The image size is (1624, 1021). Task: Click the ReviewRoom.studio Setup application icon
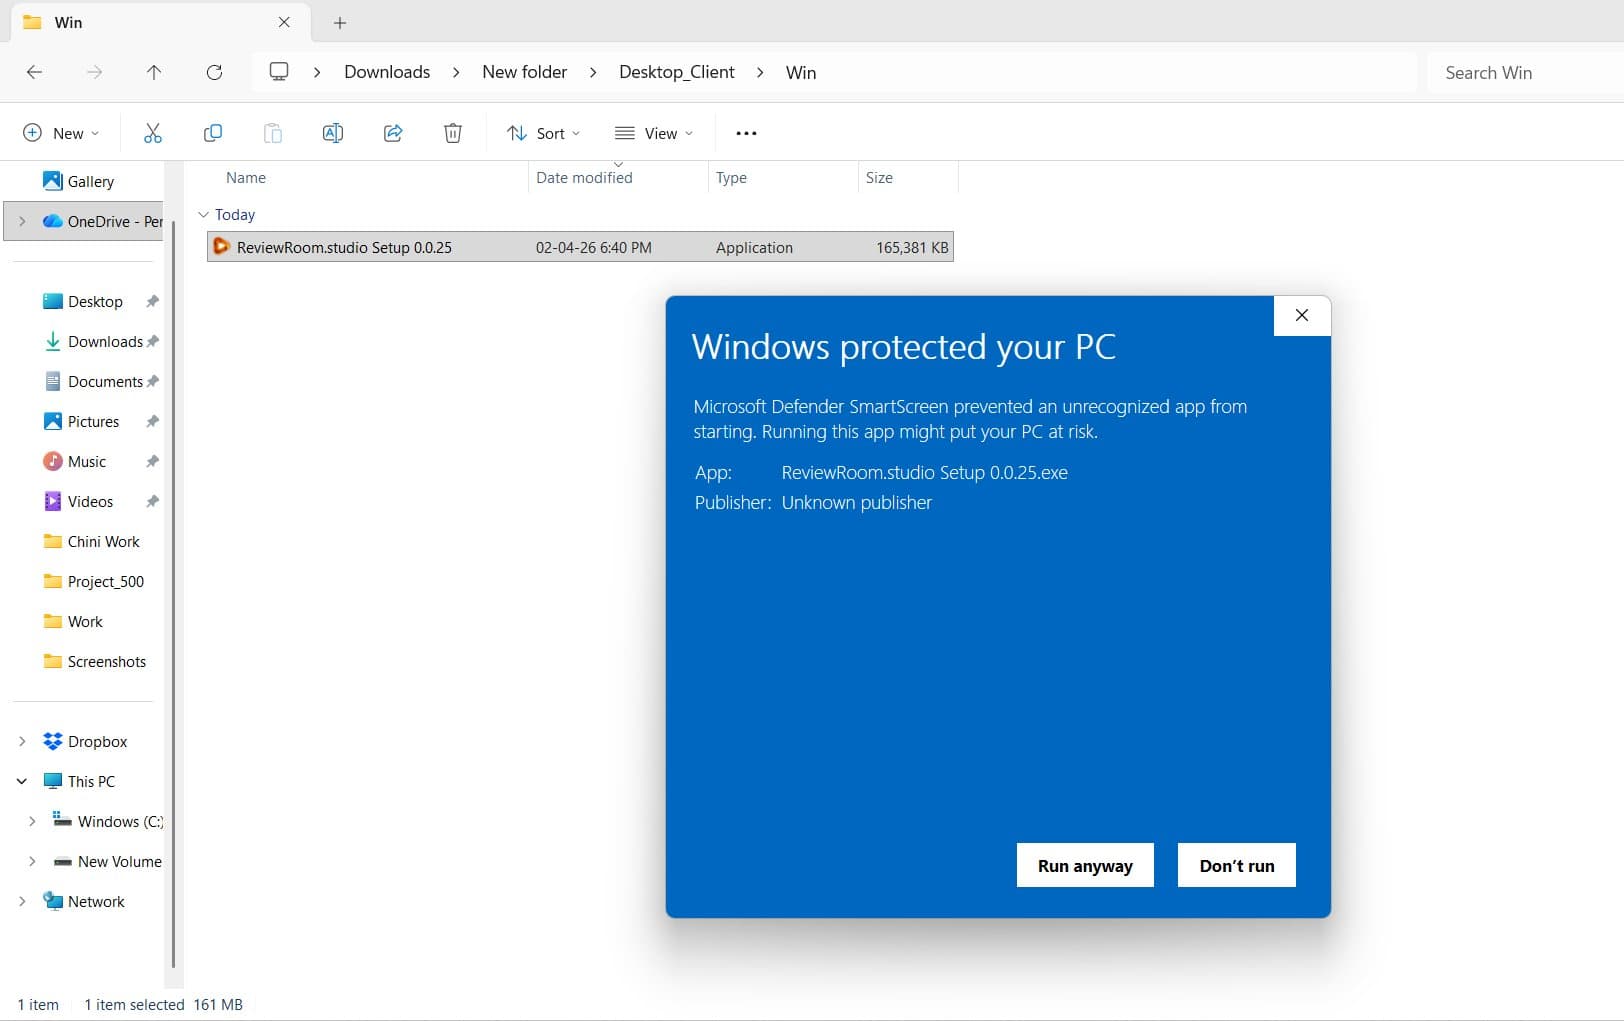pos(221,247)
